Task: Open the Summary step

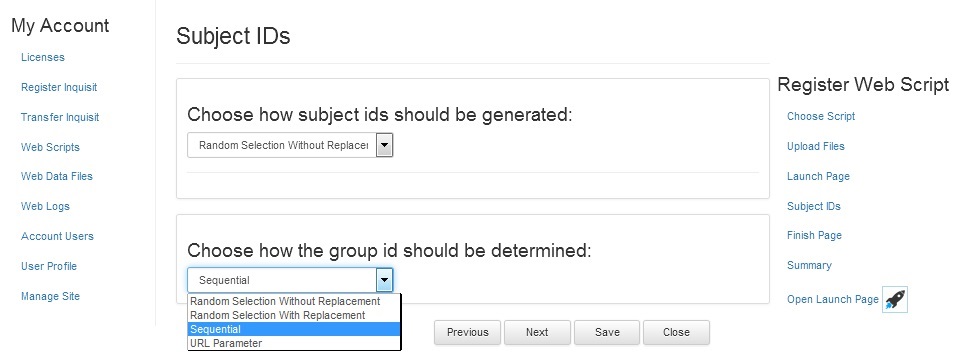Action: [809, 266]
